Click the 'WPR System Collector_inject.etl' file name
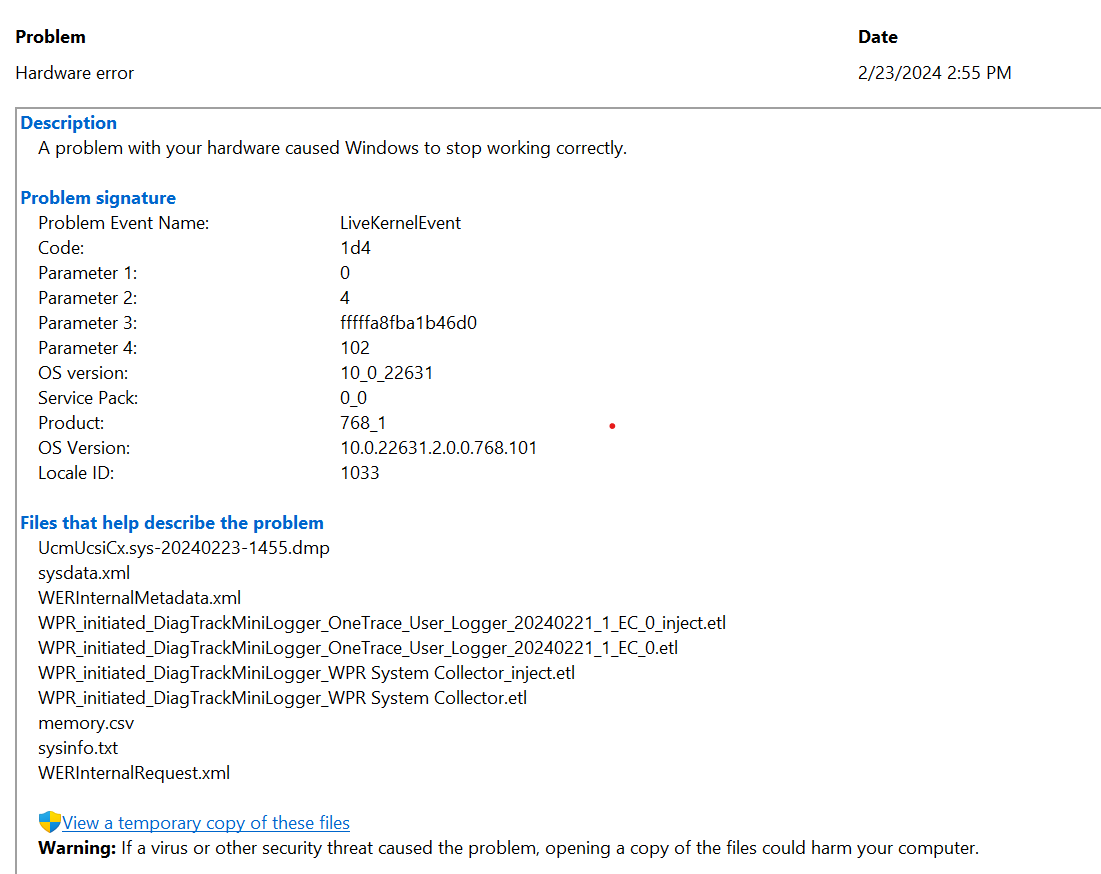The height and width of the screenshot is (874, 1101). pos(307,673)
